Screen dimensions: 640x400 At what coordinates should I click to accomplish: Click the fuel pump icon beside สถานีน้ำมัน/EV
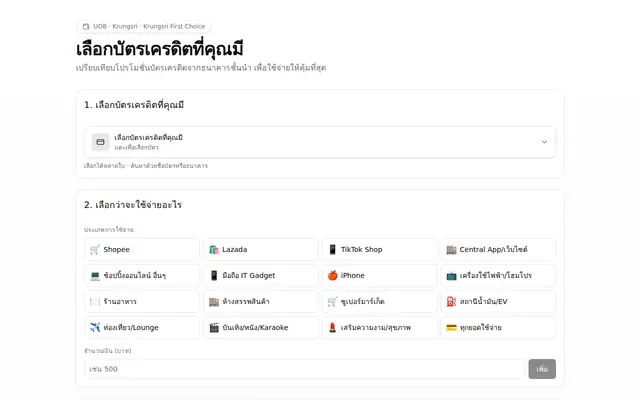click(x=451, y=302)
